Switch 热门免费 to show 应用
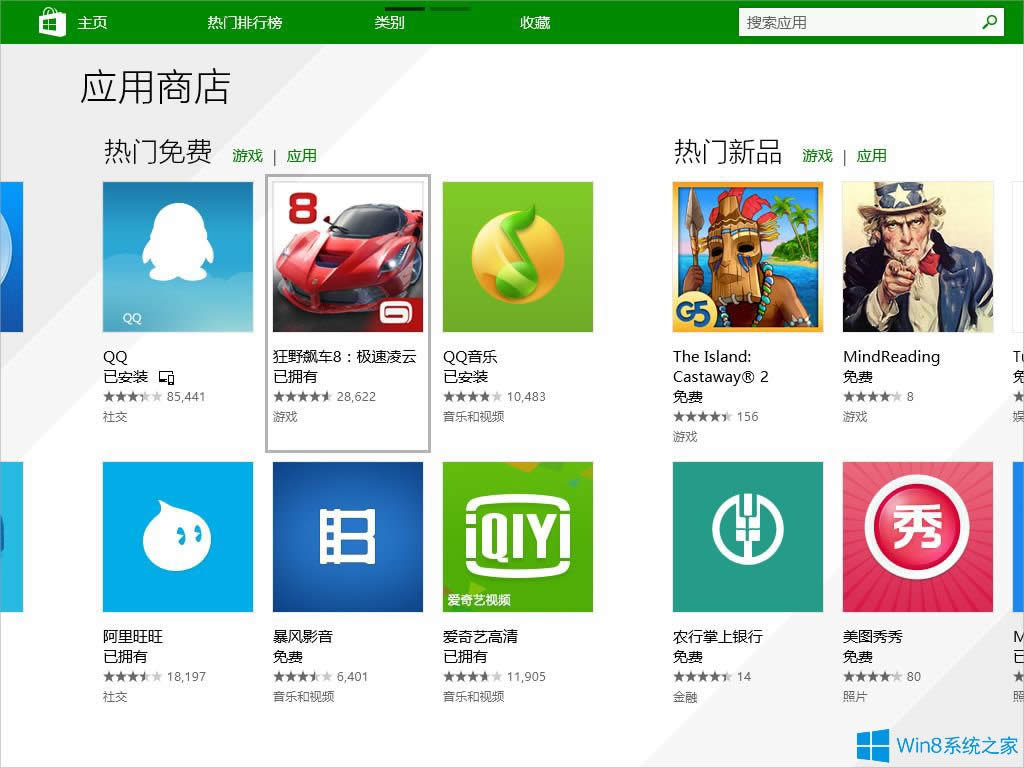Viewport: 1024px width, 768px height. pyautogui.click(x=301, y=156)
